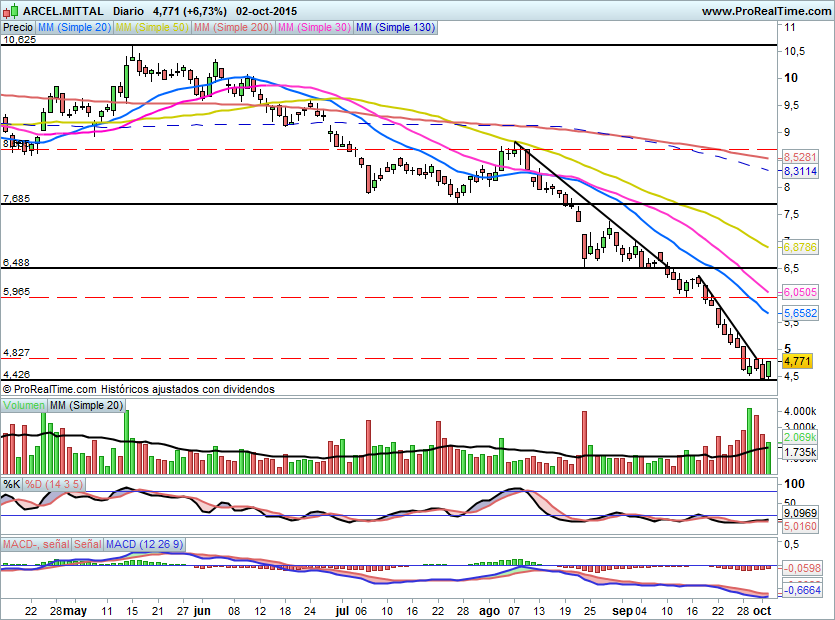
Task: Click the sep month axis label
Action: [x=622, y=611]
